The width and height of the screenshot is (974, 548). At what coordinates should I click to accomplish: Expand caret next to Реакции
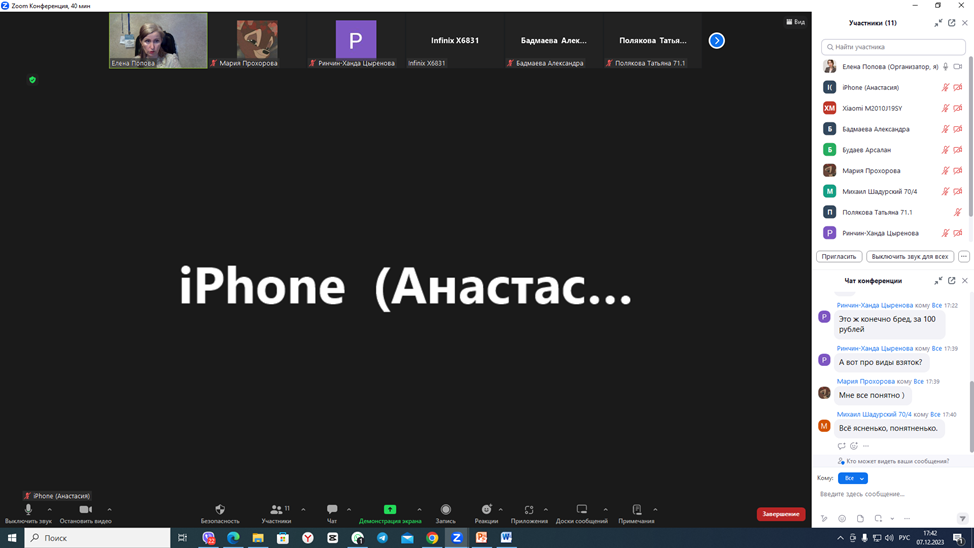[x=501, y=509]
